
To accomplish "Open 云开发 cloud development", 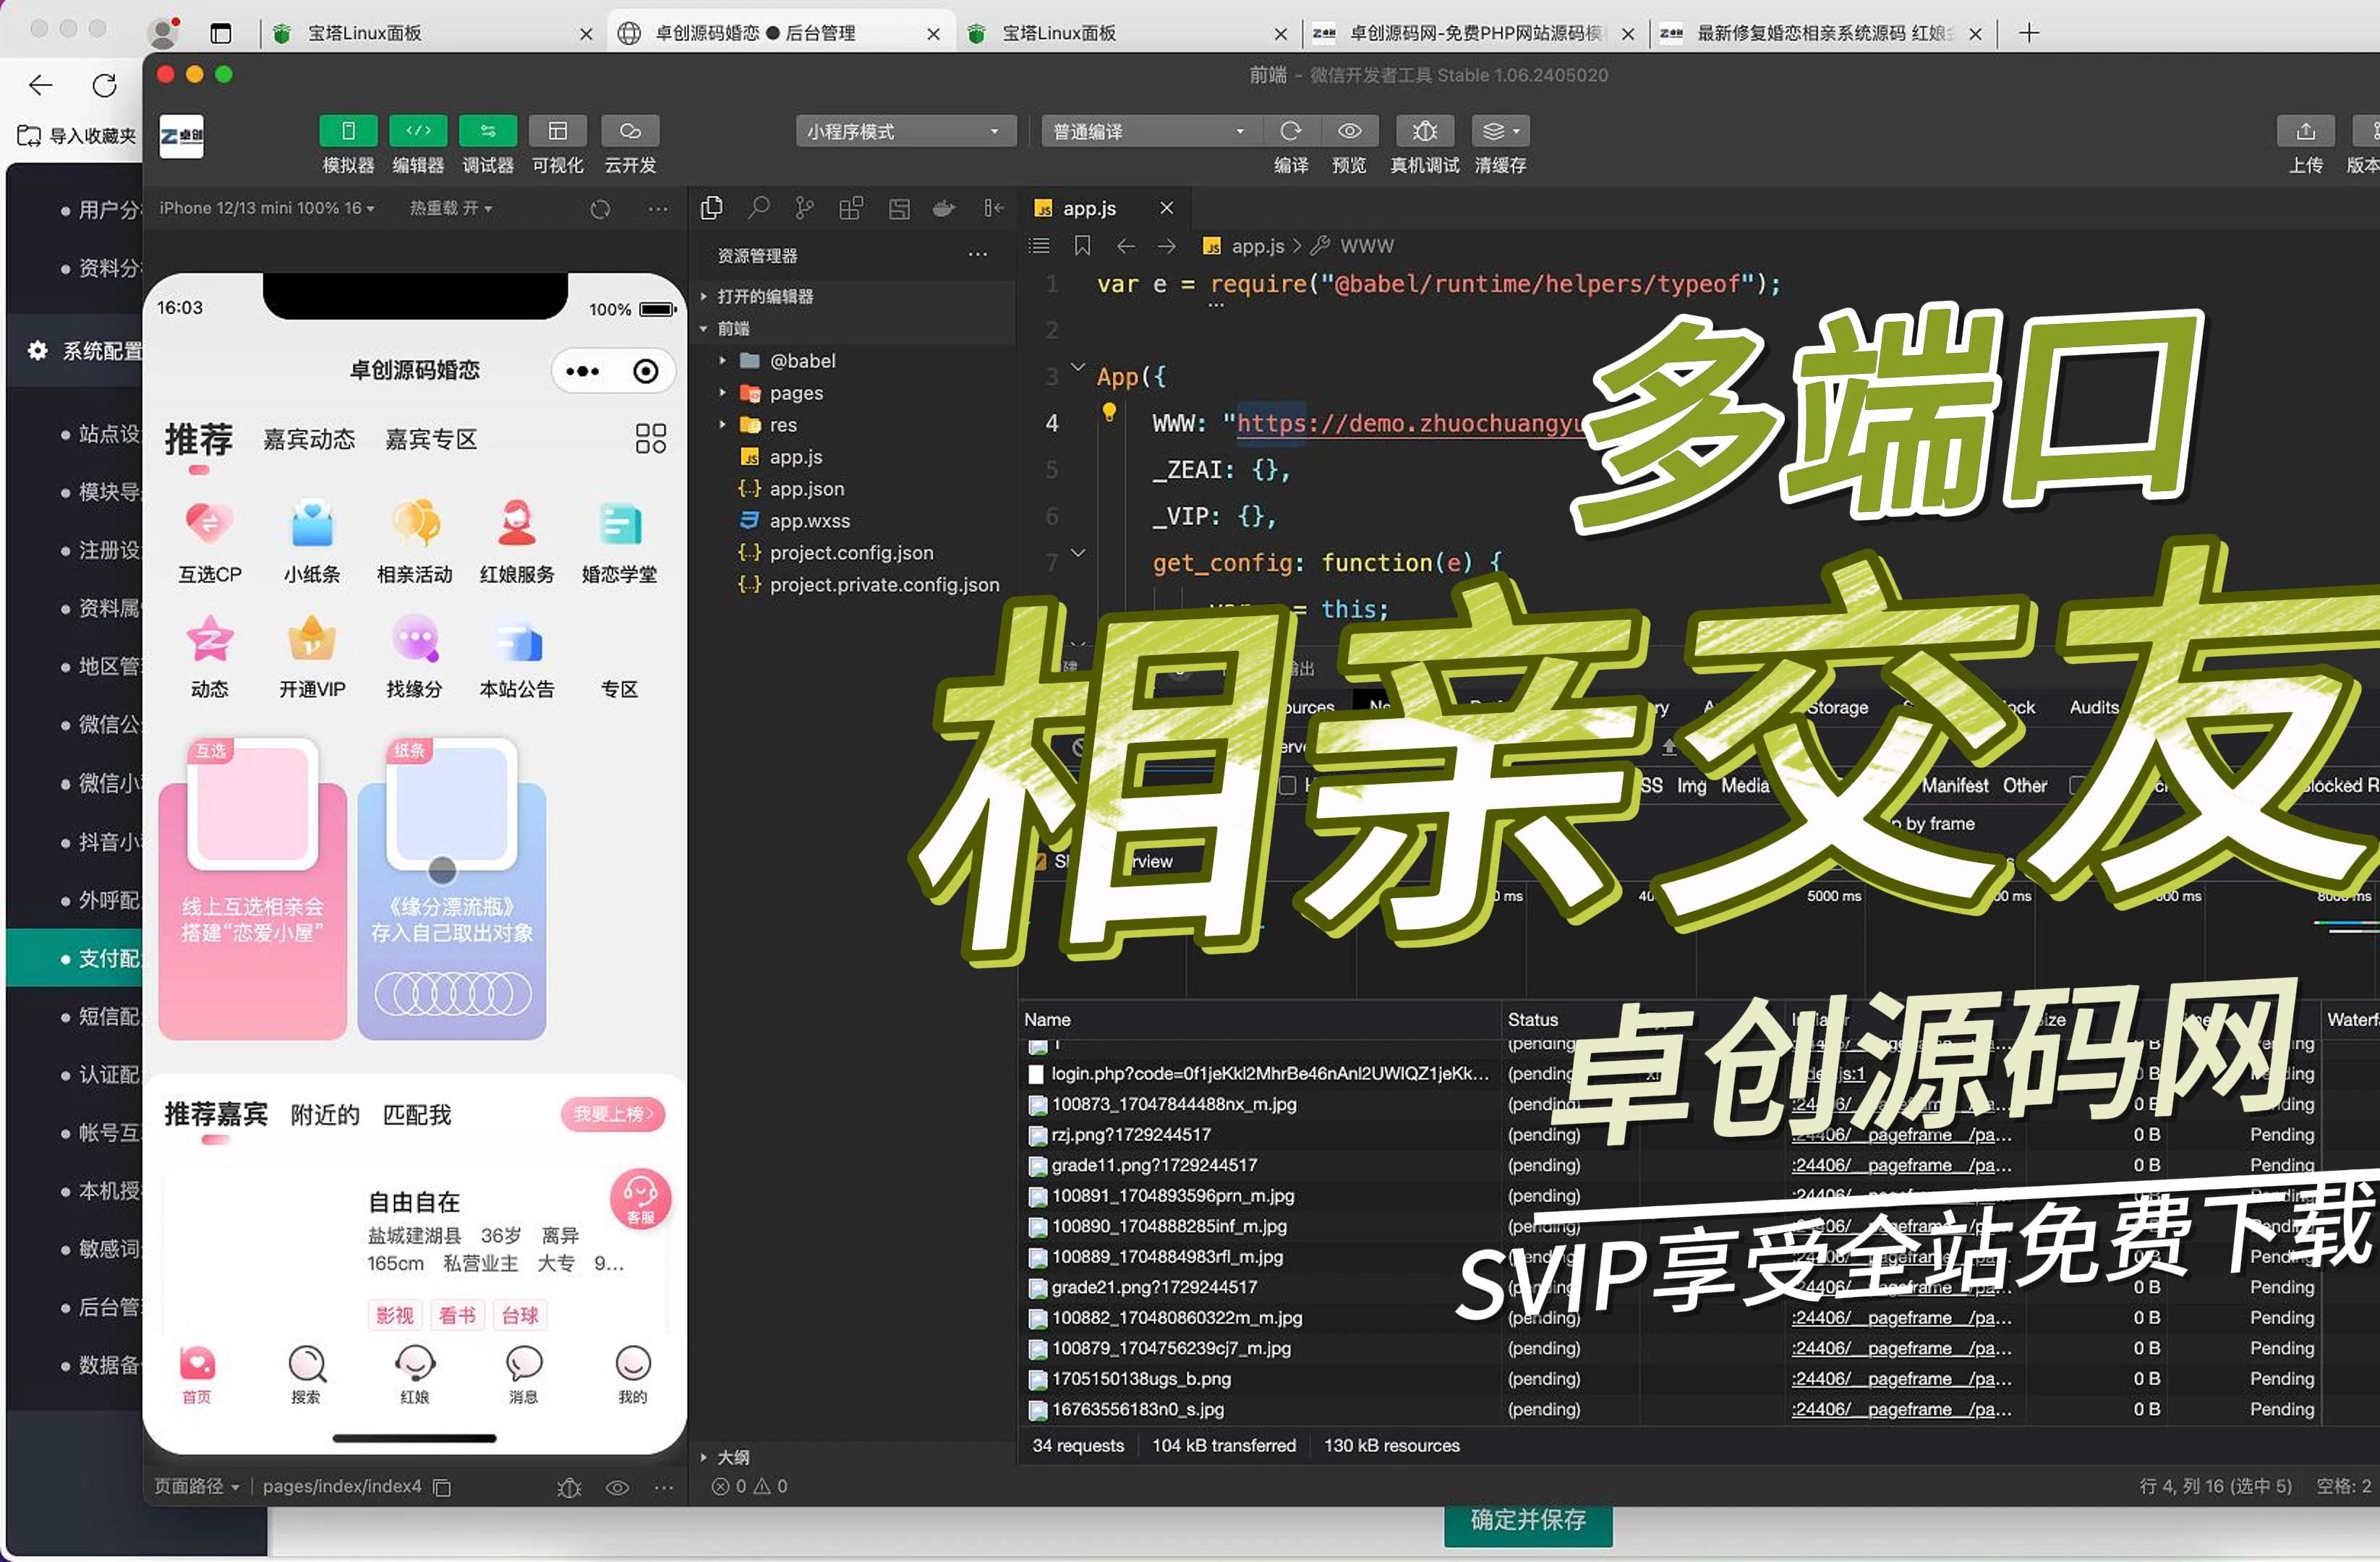I will 630,131.
